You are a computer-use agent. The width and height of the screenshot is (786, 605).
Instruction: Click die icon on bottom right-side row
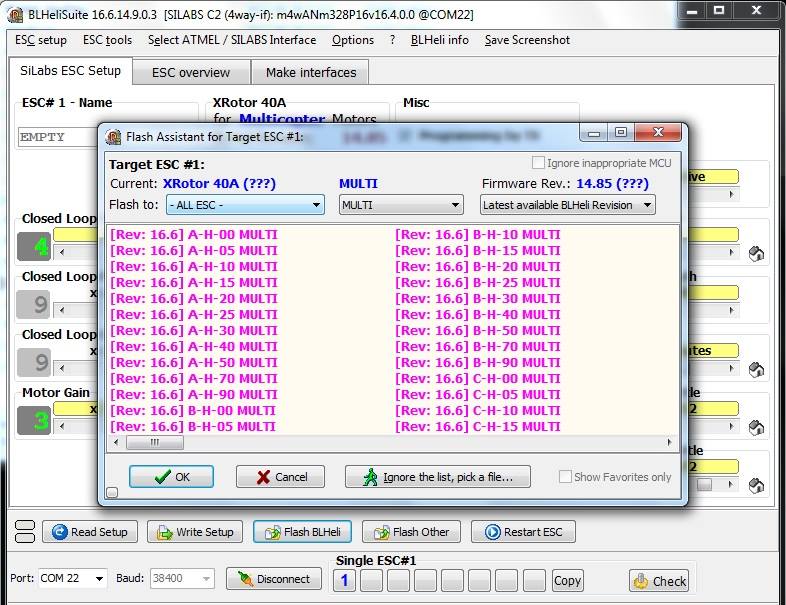pos(756,485)
